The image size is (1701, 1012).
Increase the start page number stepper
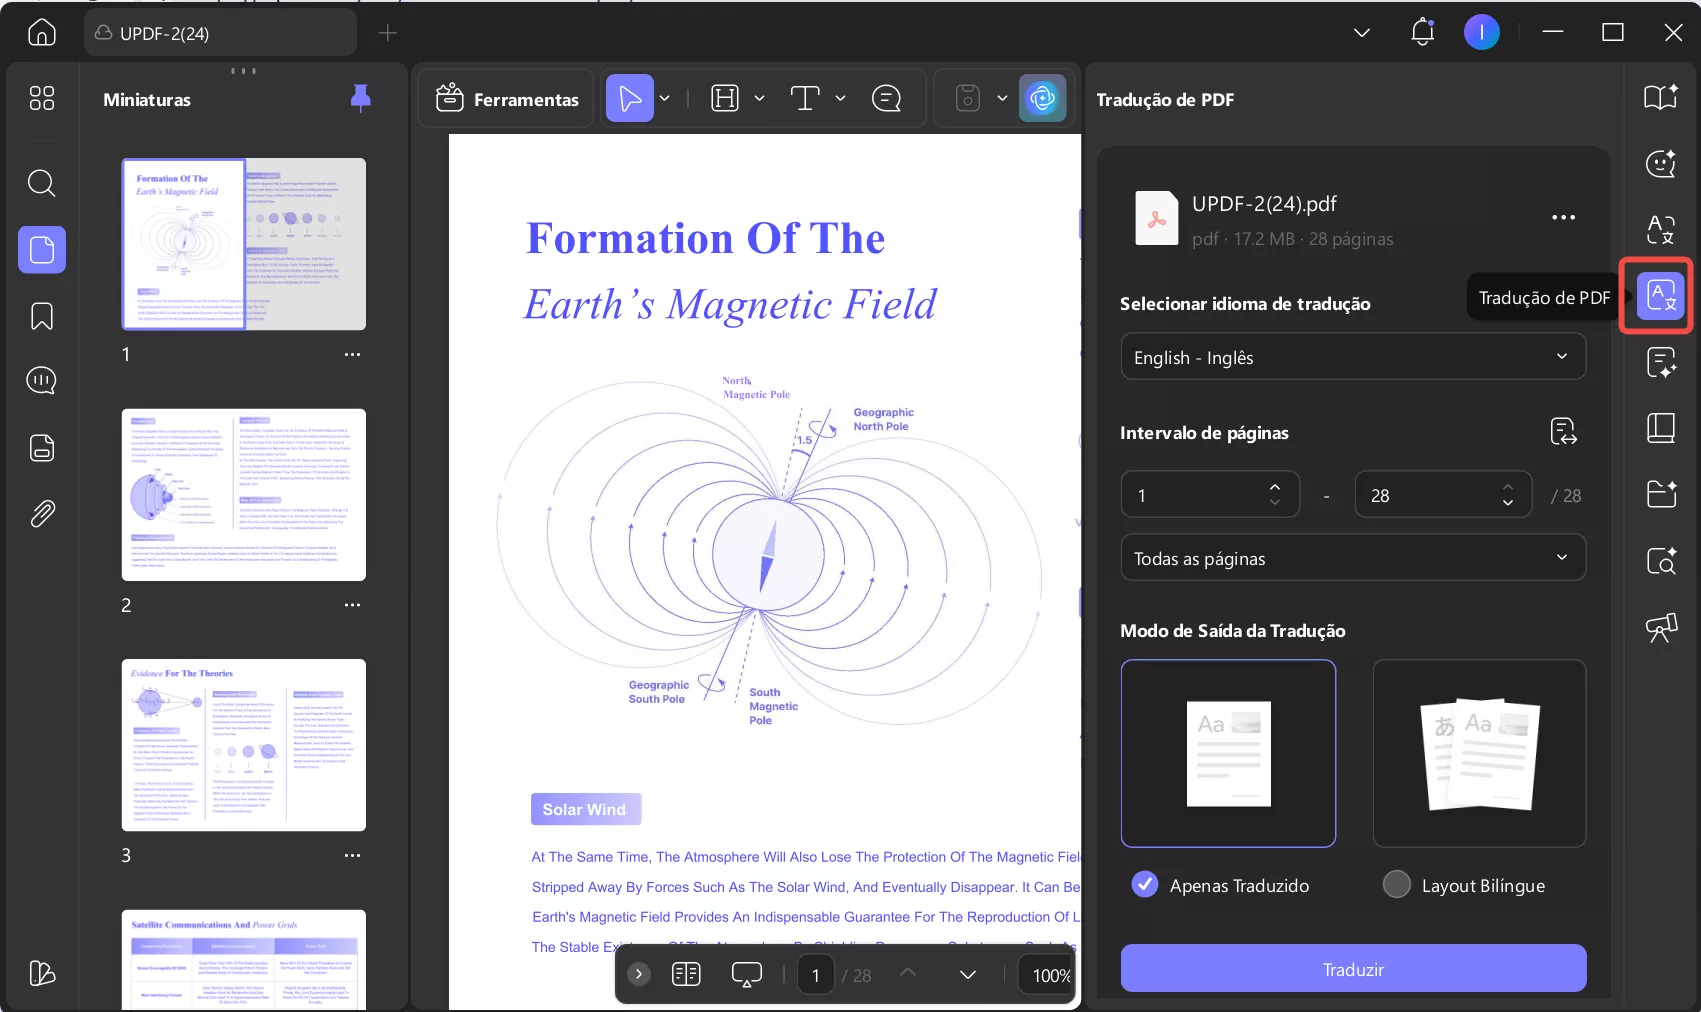pos(1275,487)
